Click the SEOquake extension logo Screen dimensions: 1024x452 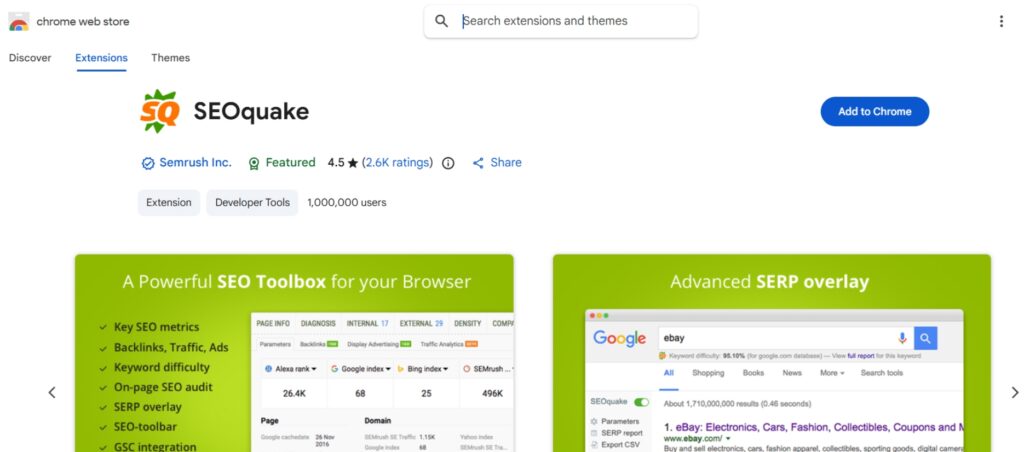(159, 112)
